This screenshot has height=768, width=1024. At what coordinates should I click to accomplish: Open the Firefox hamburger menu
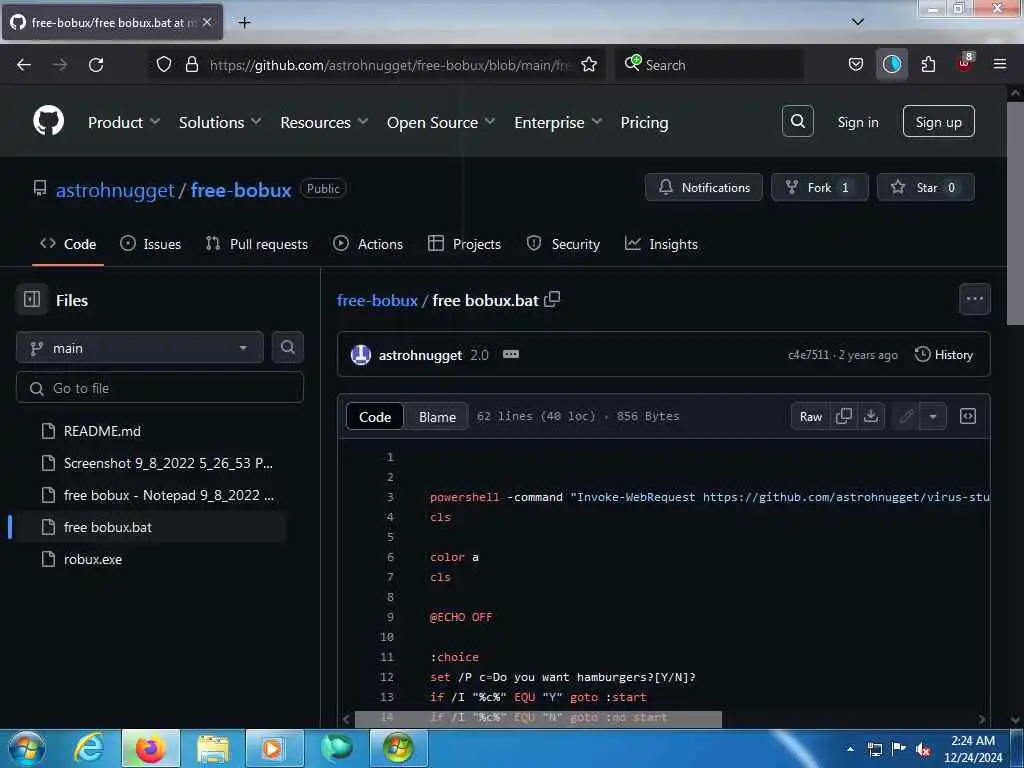point(1000,64)
